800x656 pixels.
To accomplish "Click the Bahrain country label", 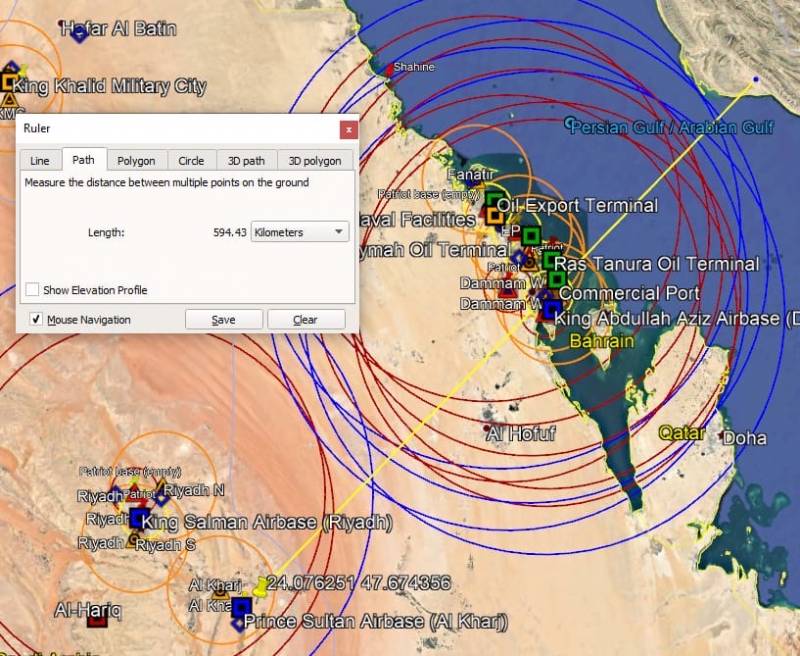I will (x=602, y=341).
